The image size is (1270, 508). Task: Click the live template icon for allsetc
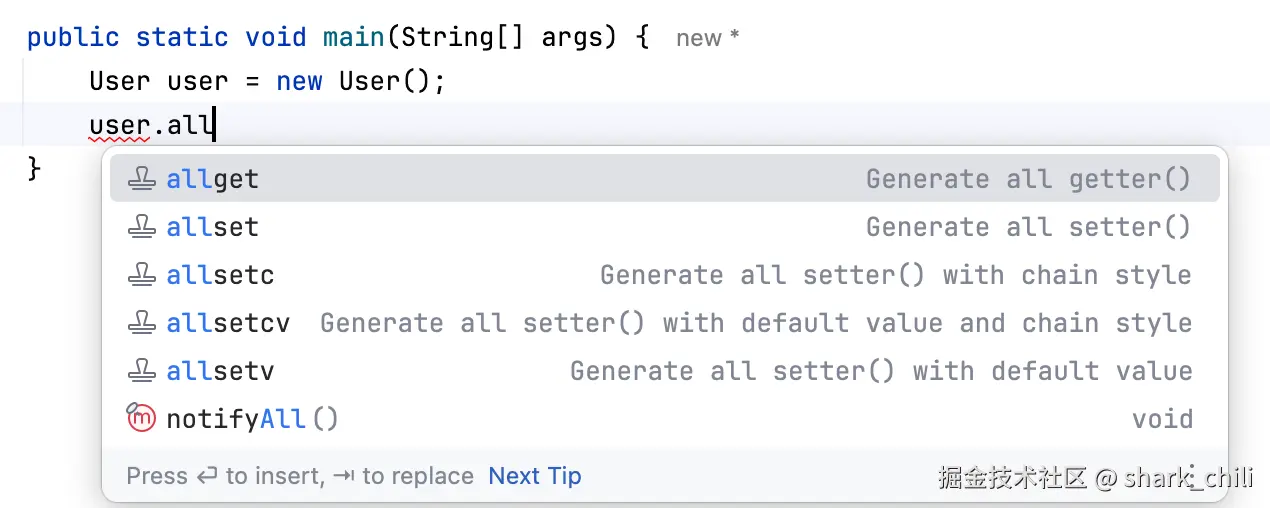click(142, 275)
